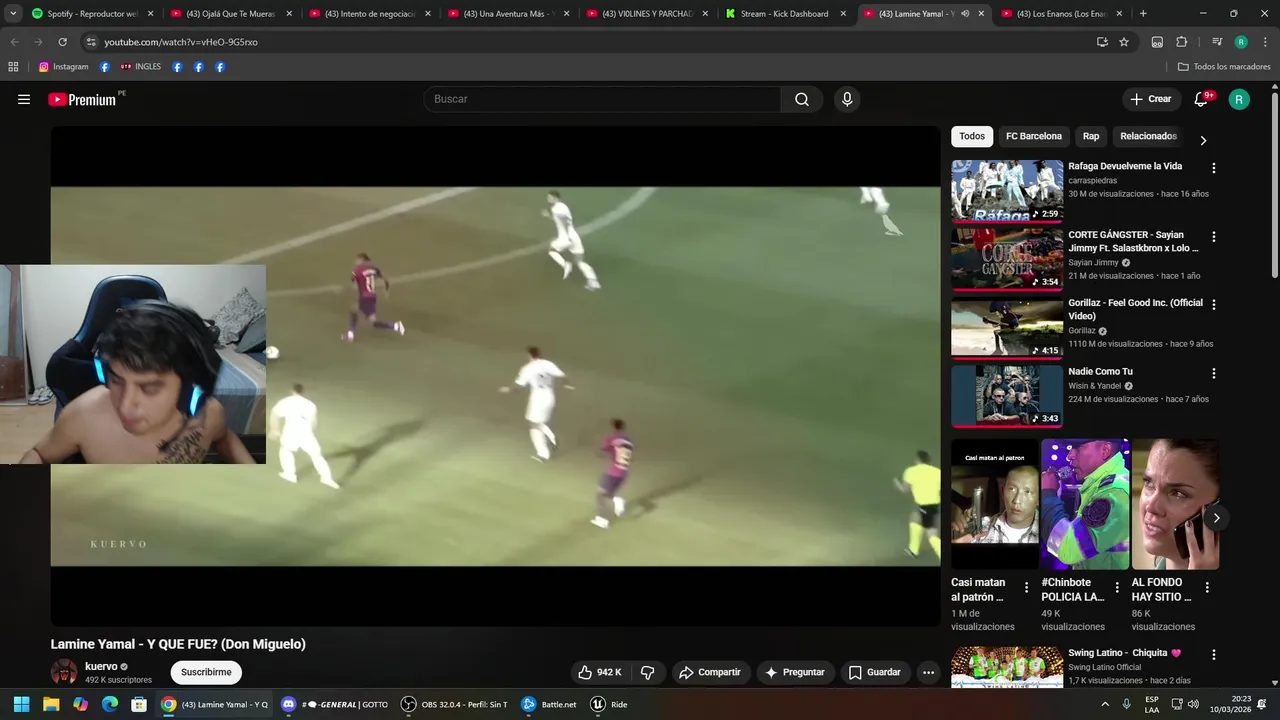Switch to the Ojalá Que Te Mueras tab
This screenshot has height=720, width=1280.
click(x=231, y=14)
